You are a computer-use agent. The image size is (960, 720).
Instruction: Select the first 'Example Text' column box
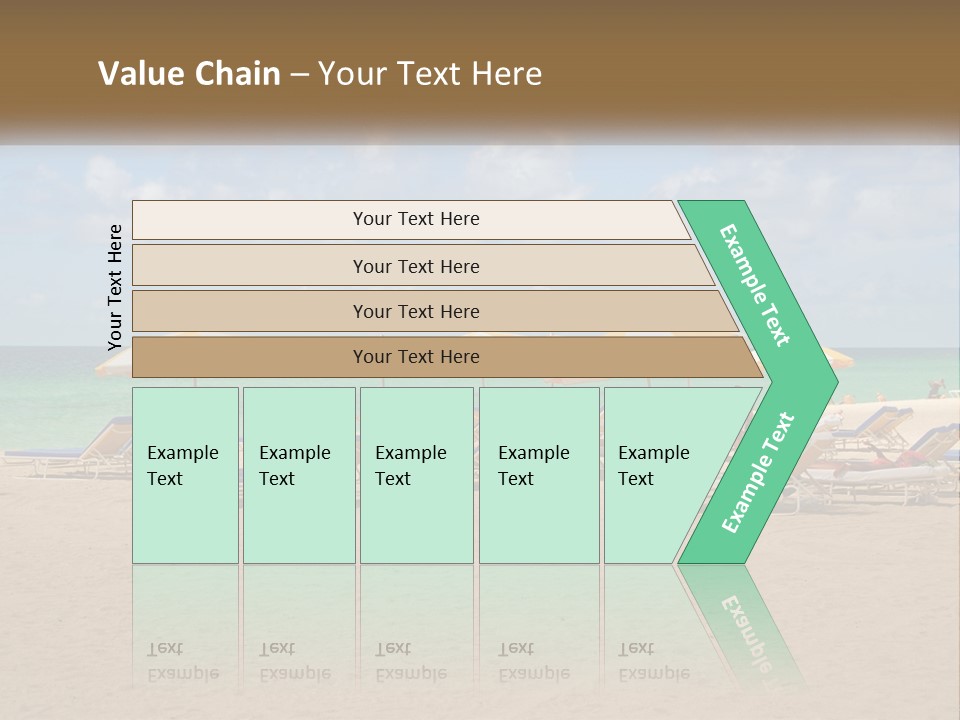click(186, 475)
